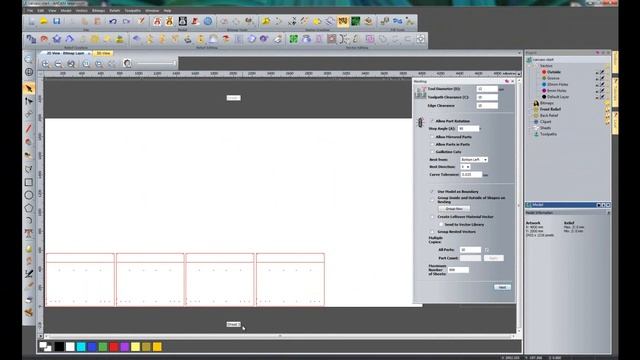Image resolution: width=640 pixels, height=360 pixels.
Task: Switch to the 2D View Bitmap Layer tab
Action: pos(65,53)
